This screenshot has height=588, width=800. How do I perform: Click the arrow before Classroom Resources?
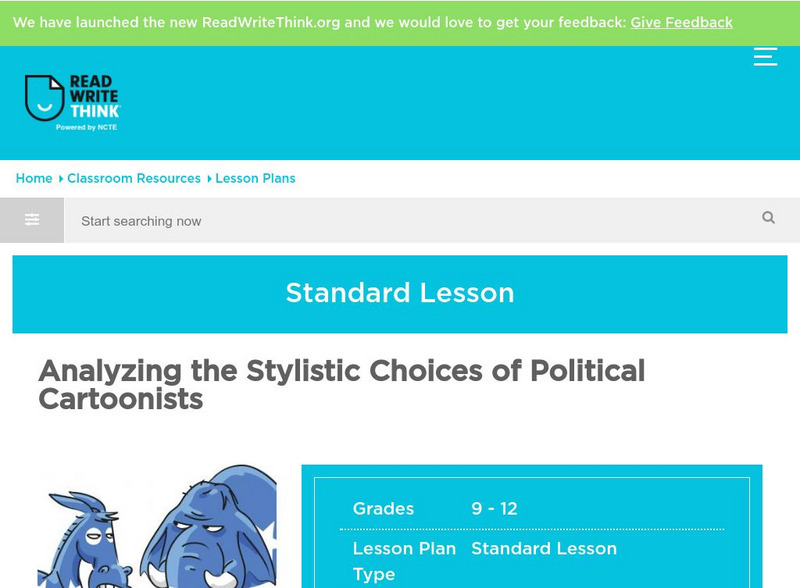(61, 179)
